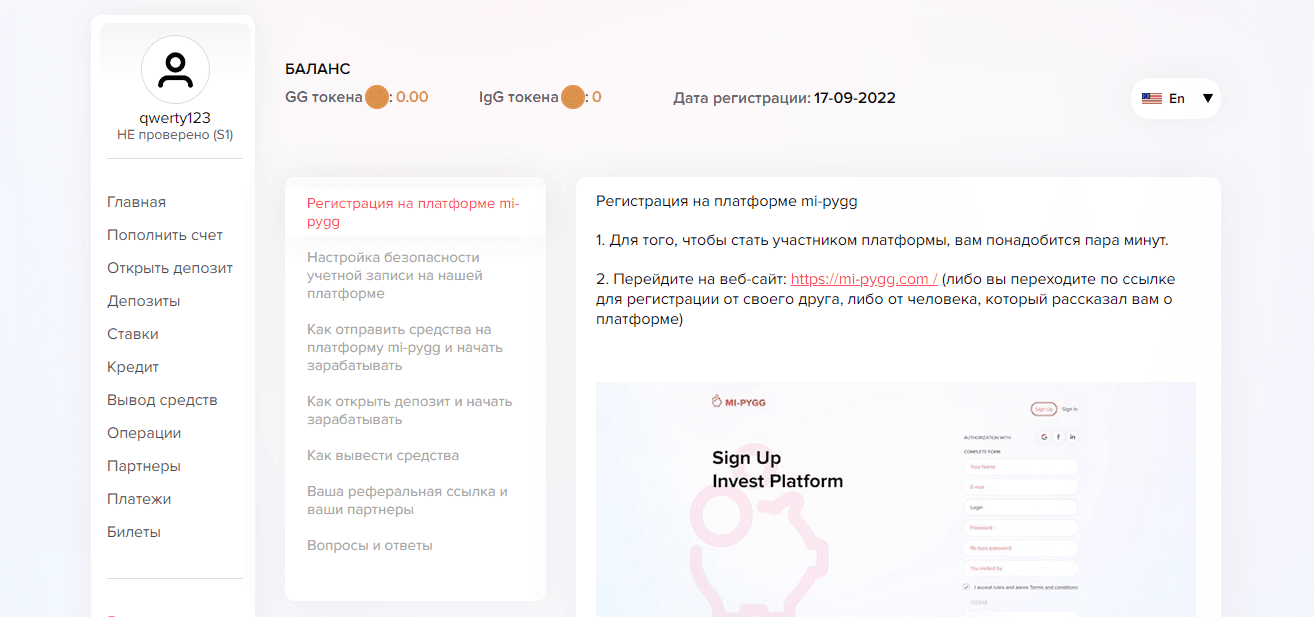The height and width of the screenshot is (617, 1314).
Task: Click the GG token coin icon
Action: click(x=376, y=98)
